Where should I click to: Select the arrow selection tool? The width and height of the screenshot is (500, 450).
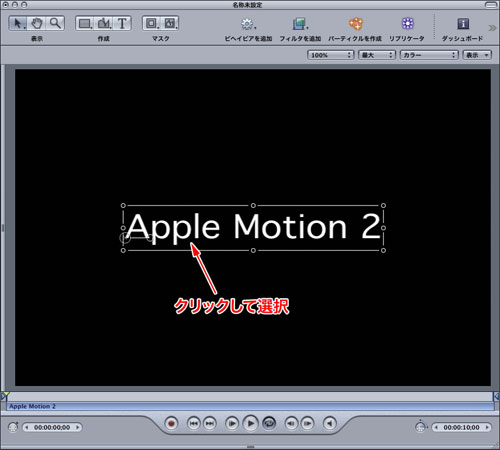click(18, 23)
